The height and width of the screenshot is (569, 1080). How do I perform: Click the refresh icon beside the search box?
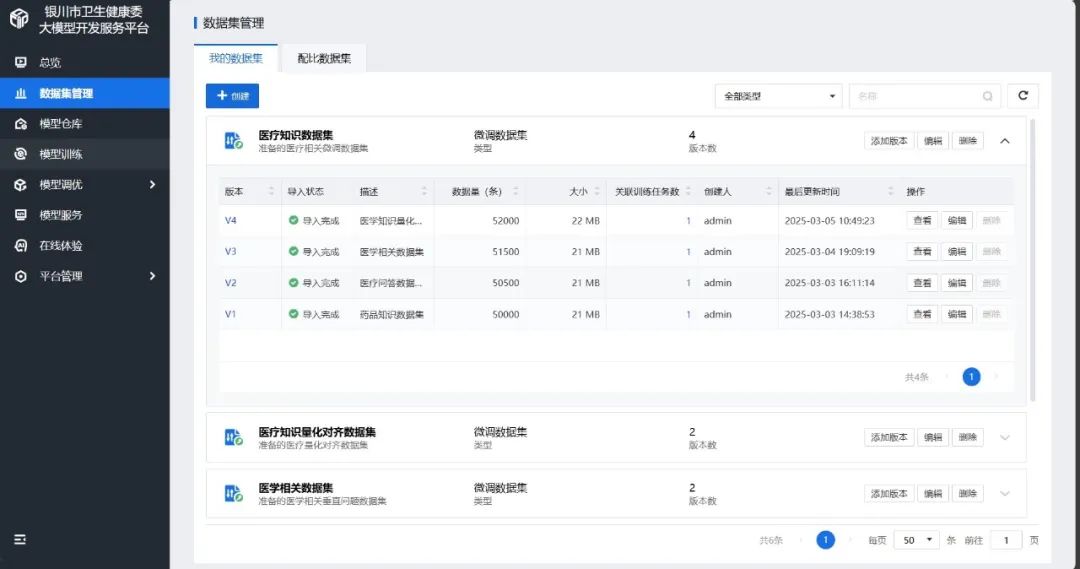point(1022,96)
